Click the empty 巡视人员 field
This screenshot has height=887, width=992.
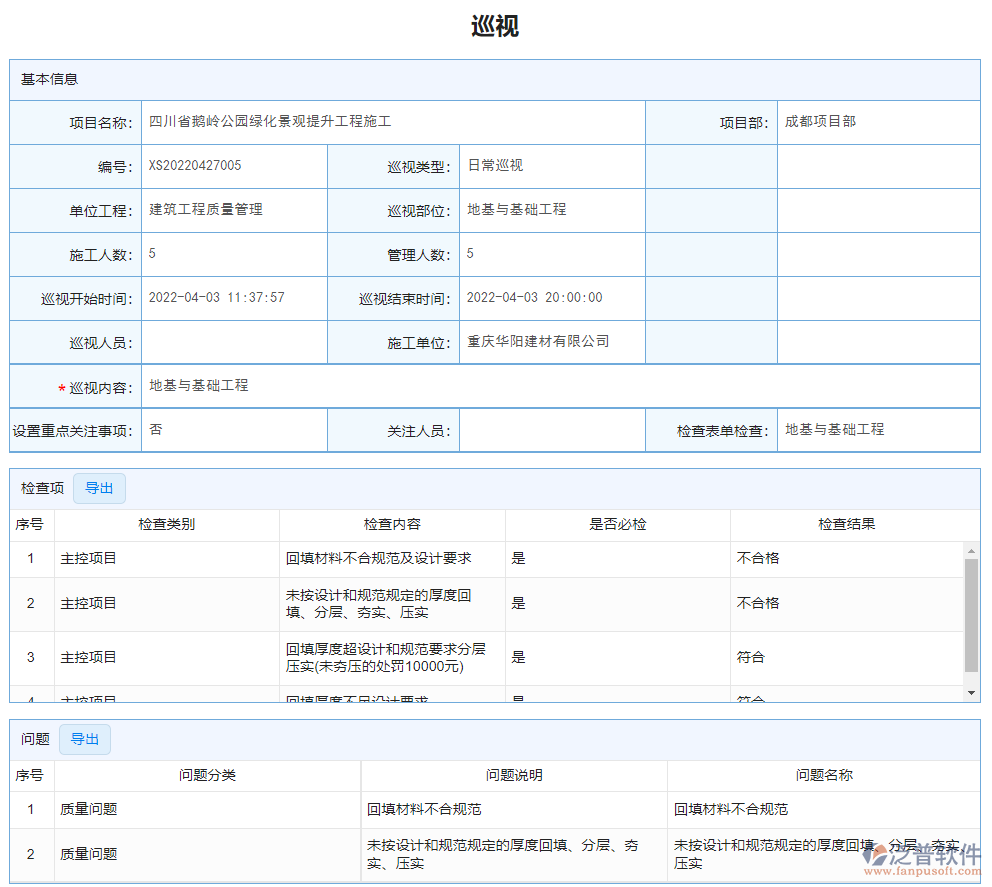(235, 341)
